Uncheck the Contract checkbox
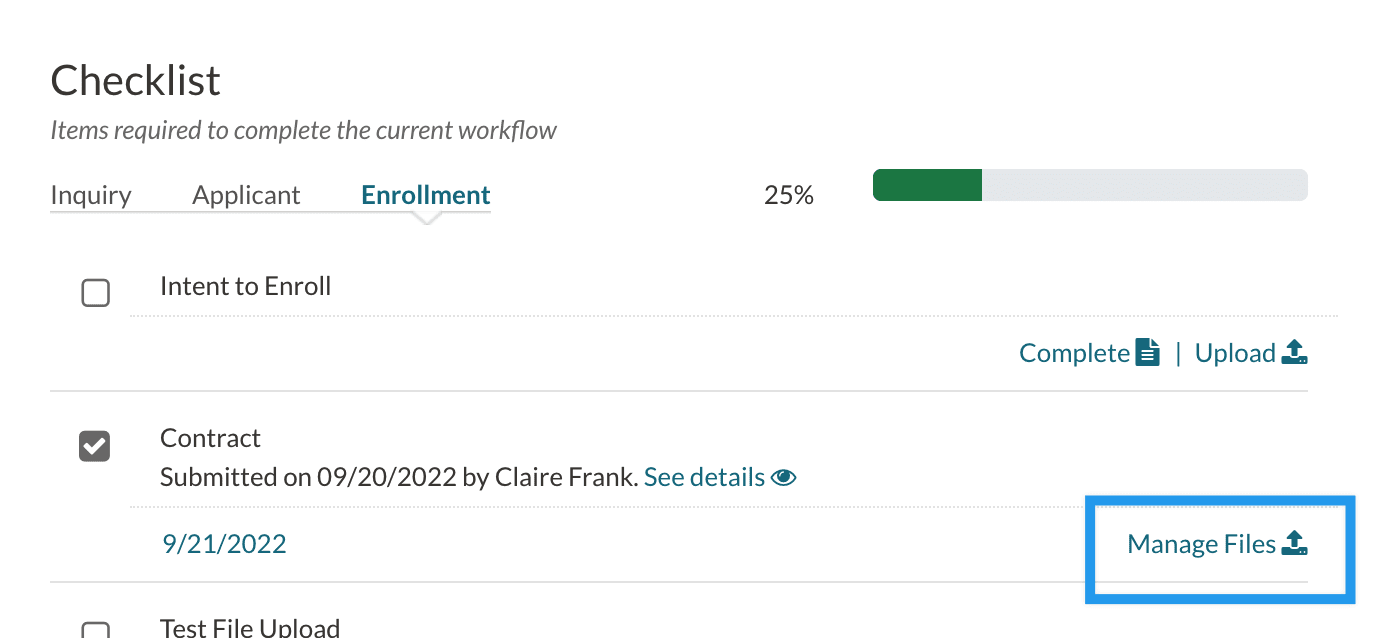 [95, 446]
